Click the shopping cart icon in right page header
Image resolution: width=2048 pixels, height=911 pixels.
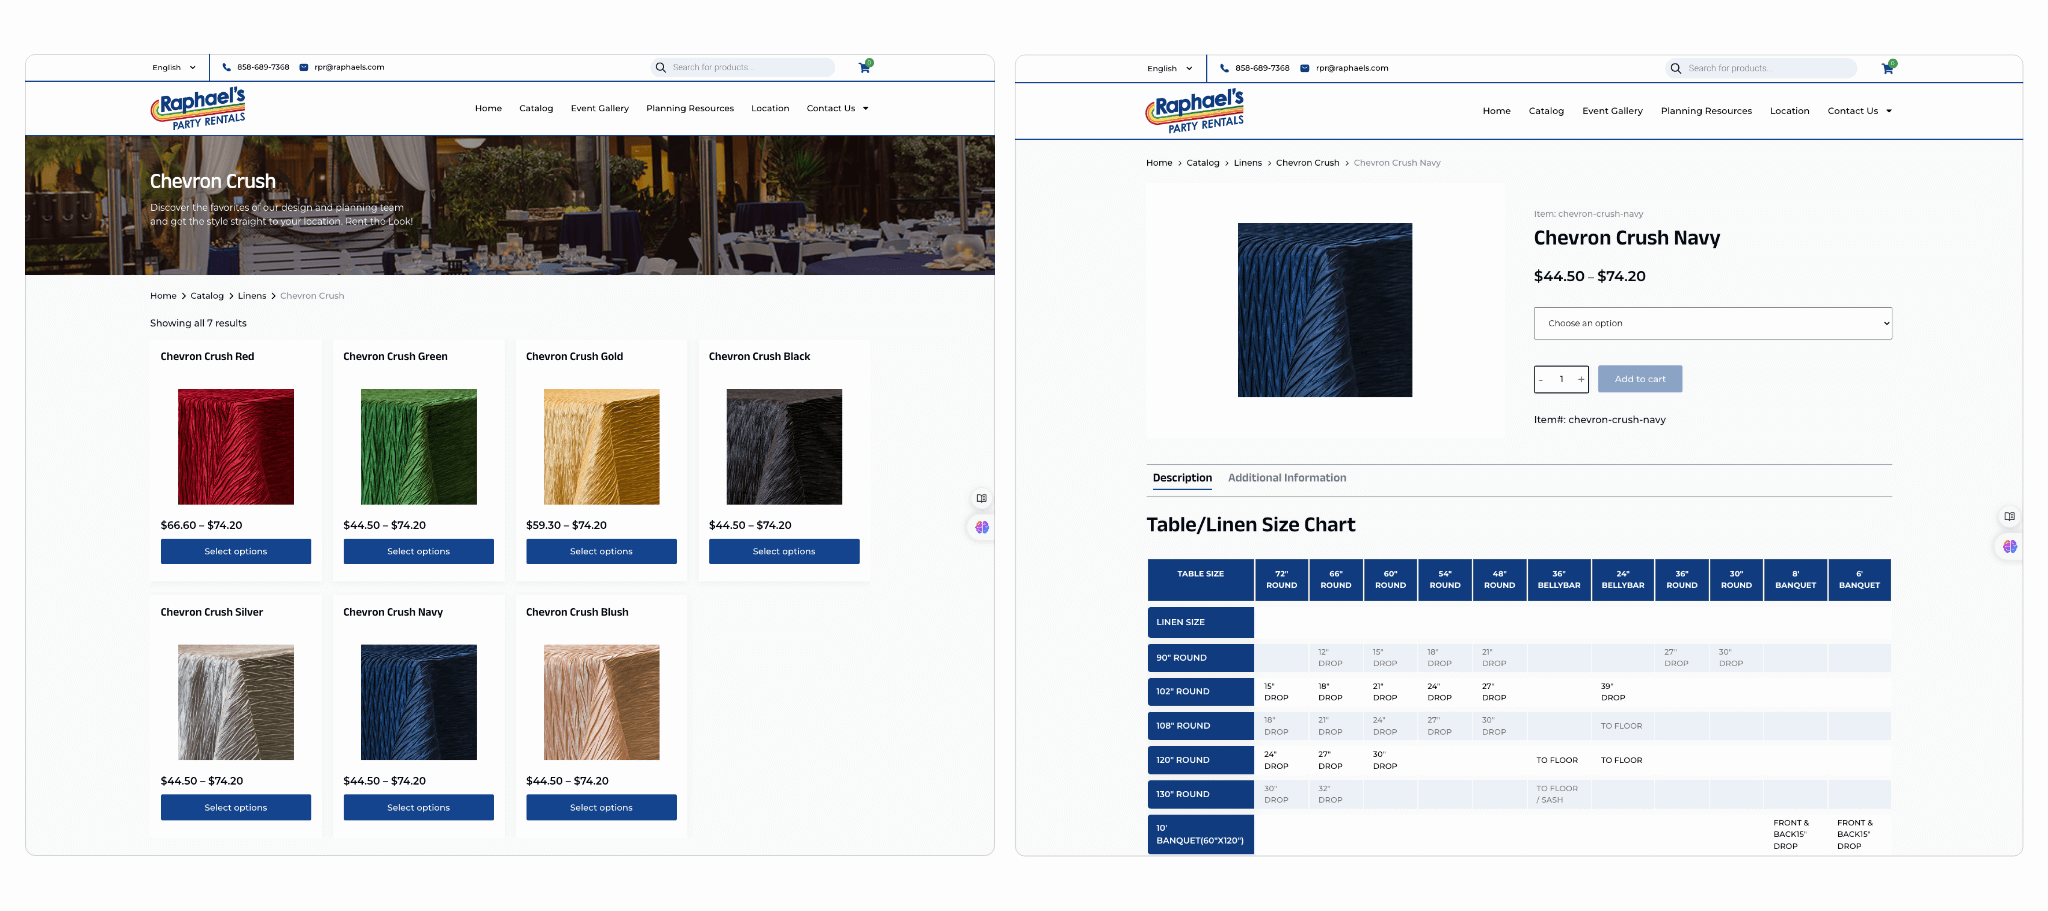point(1887,68)
